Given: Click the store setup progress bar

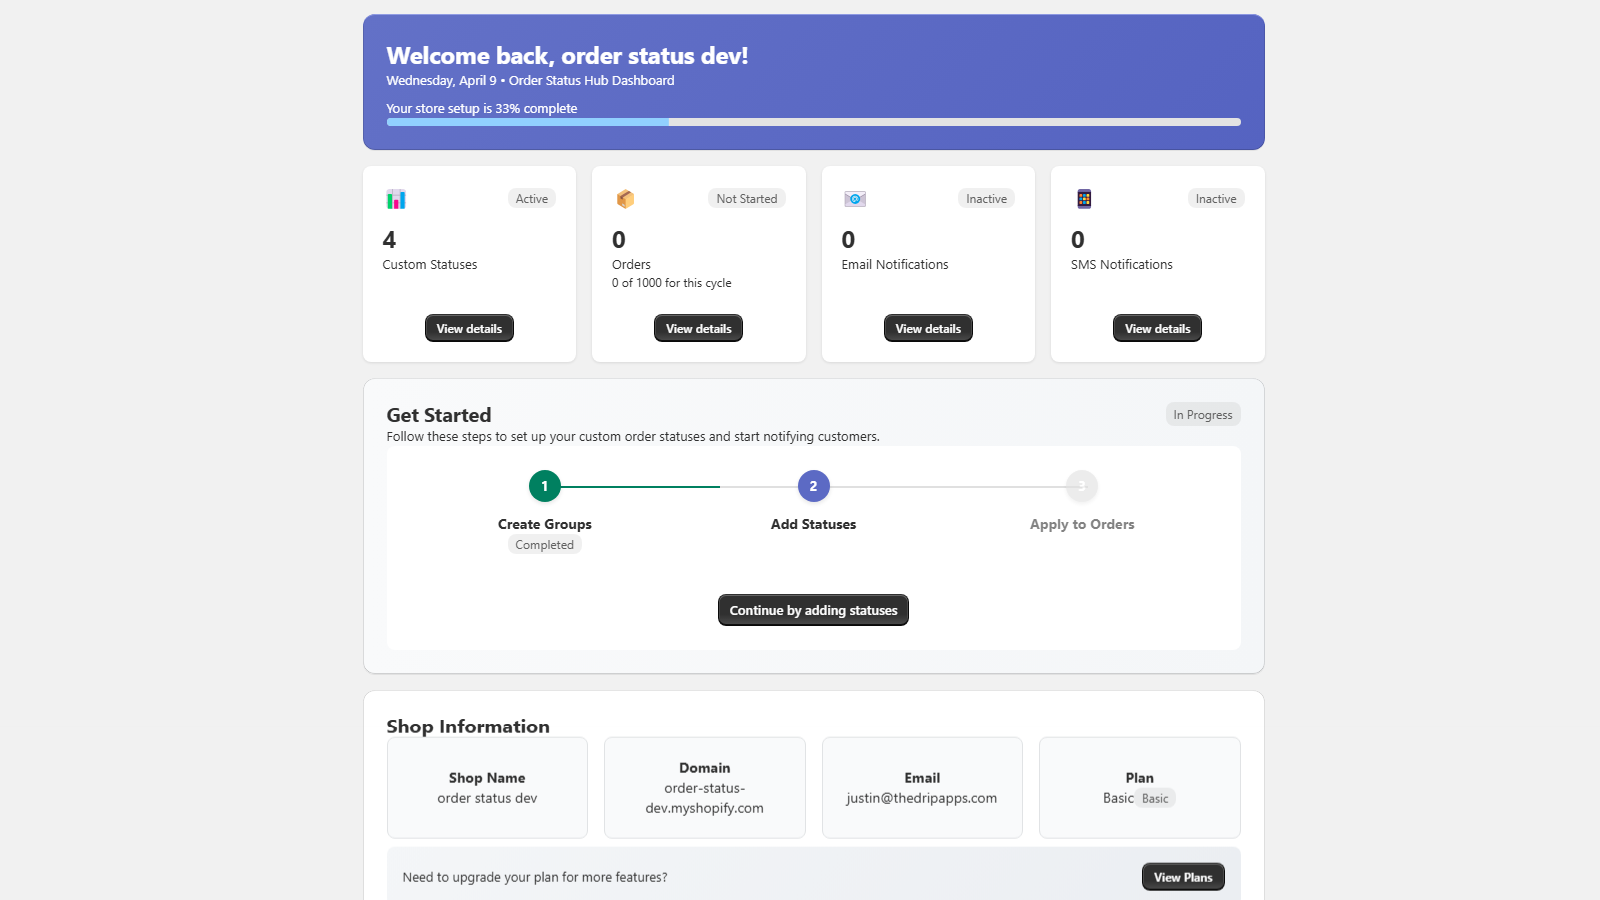Looking at the screenshot, I should (x=812, y=122).
